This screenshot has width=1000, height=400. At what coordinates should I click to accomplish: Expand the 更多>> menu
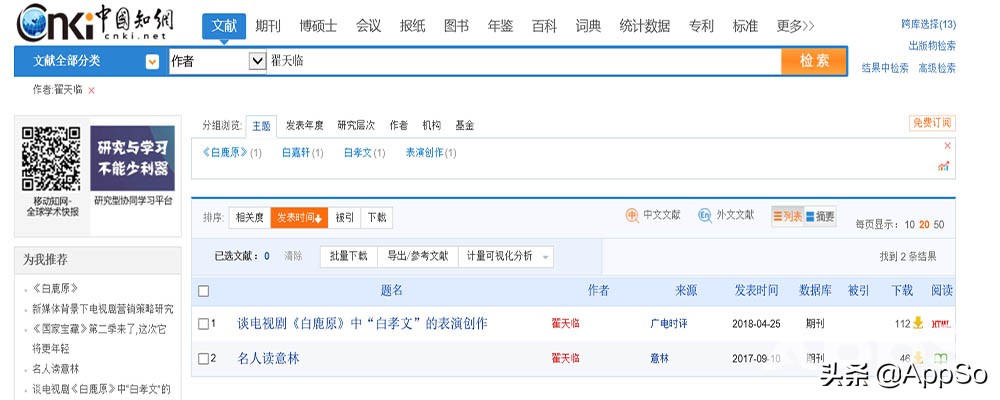[795, 26]
